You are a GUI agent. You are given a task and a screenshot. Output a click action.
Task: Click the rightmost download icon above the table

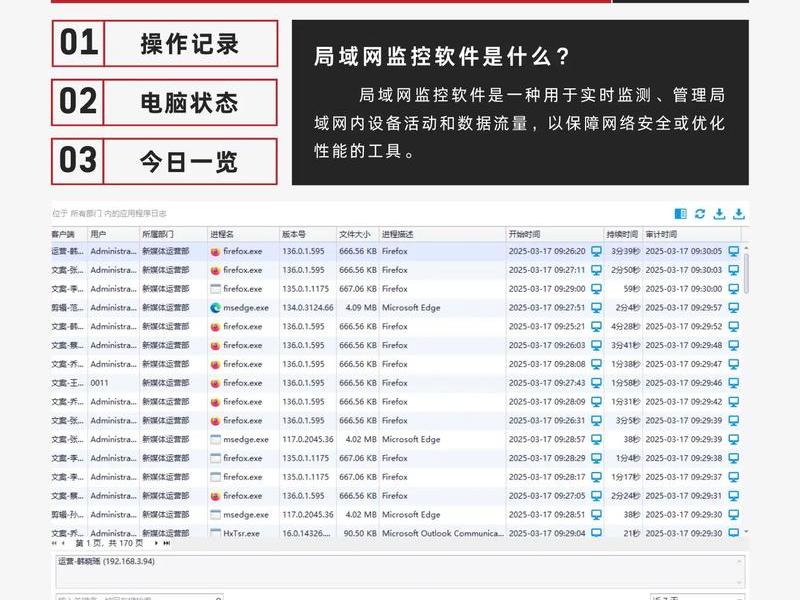click(x=739, y=214)
